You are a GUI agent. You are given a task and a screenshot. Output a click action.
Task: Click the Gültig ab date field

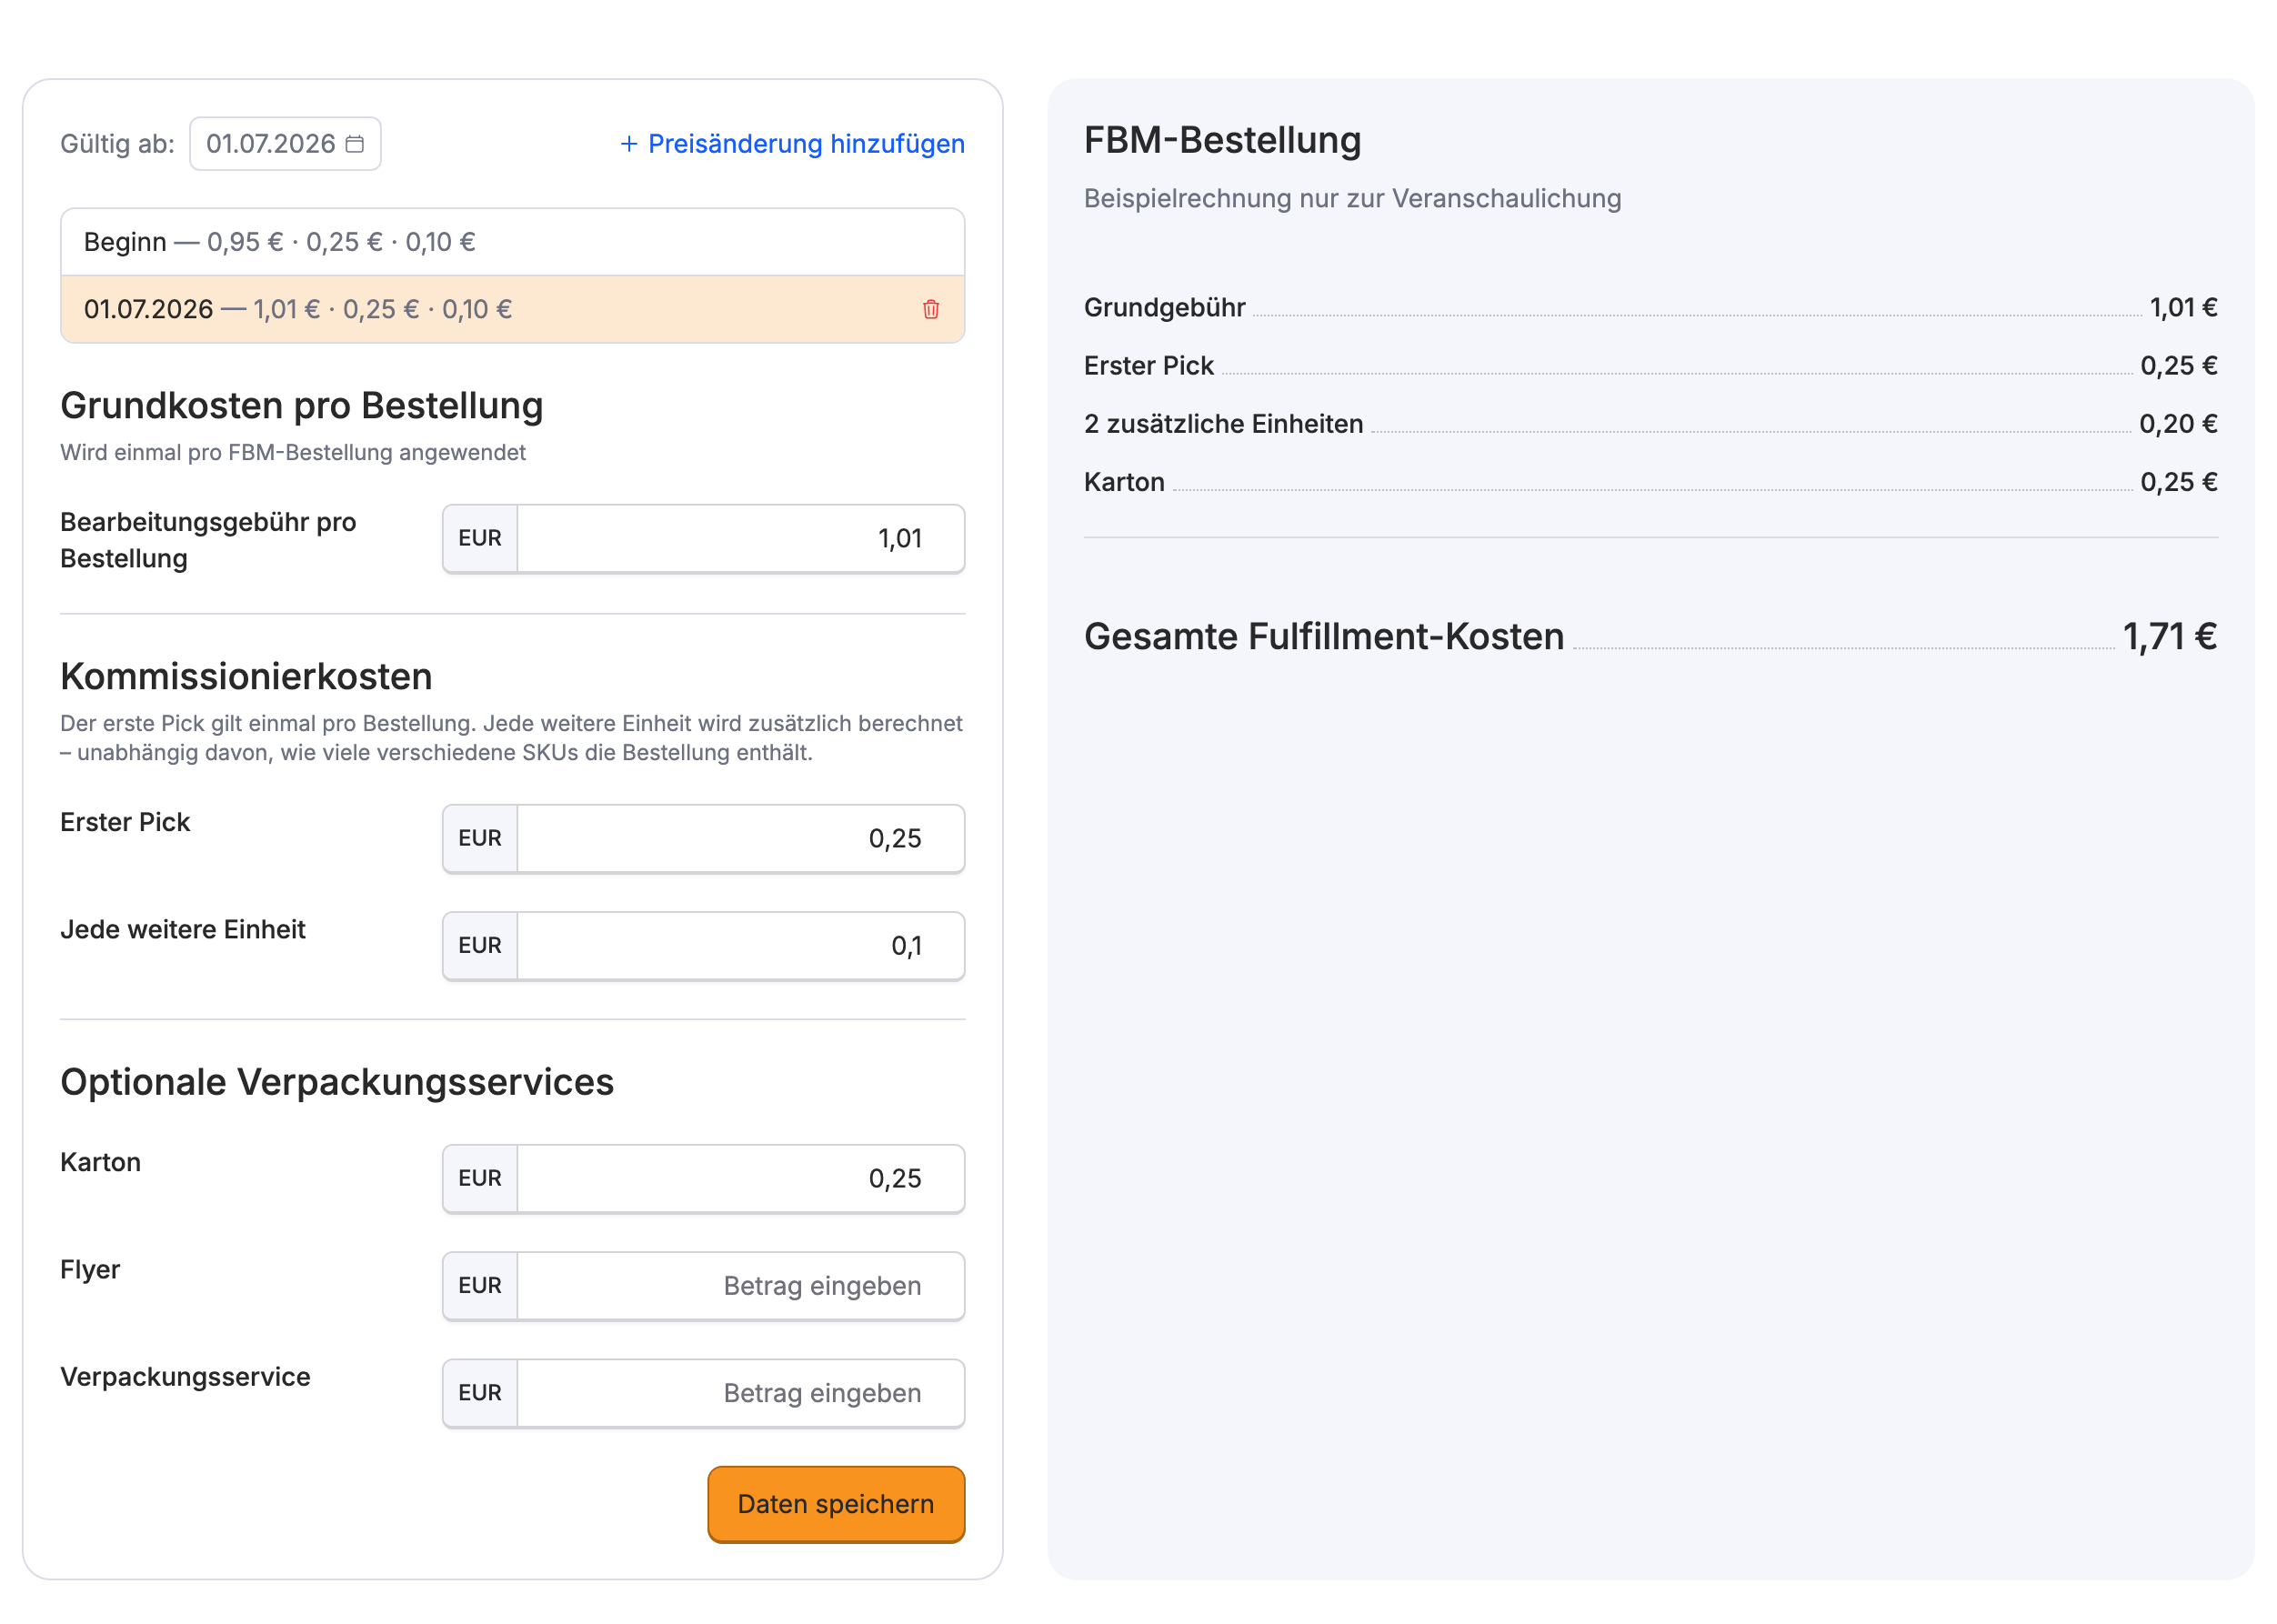click(285, 144)
